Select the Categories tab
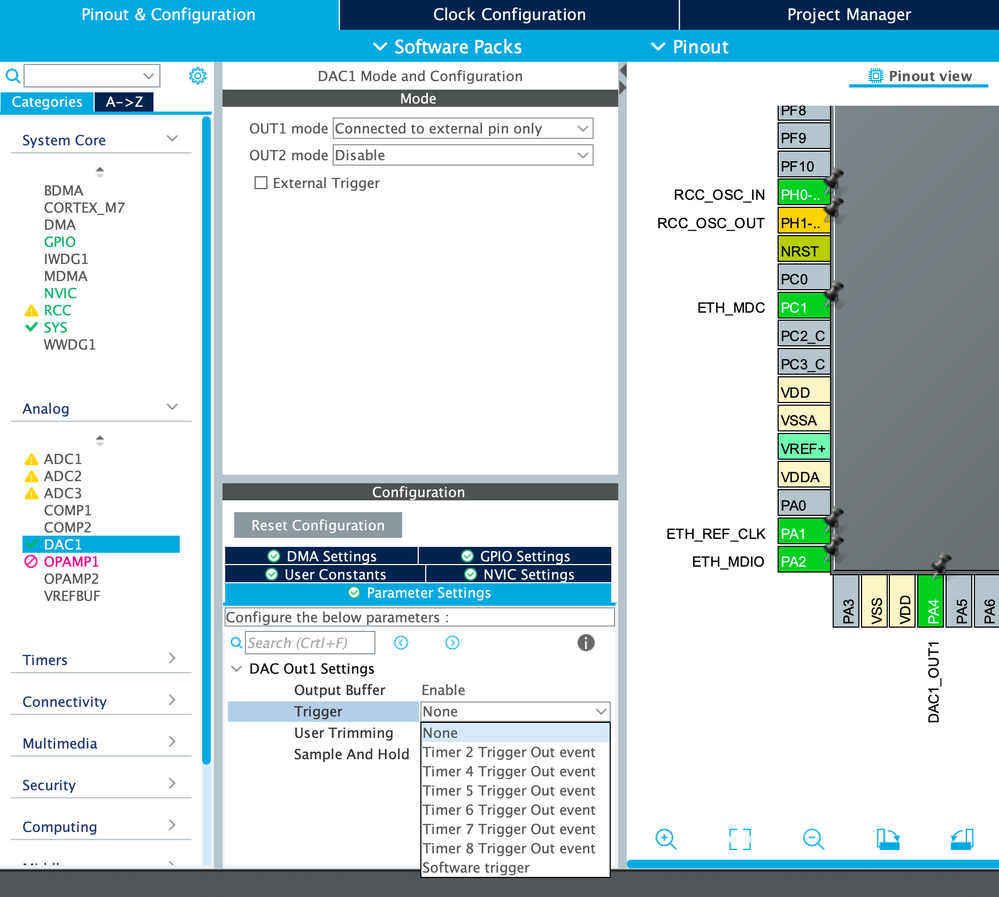Image resolution: width=999 pixels, height=897 pixels. click(x=47, y=102)
